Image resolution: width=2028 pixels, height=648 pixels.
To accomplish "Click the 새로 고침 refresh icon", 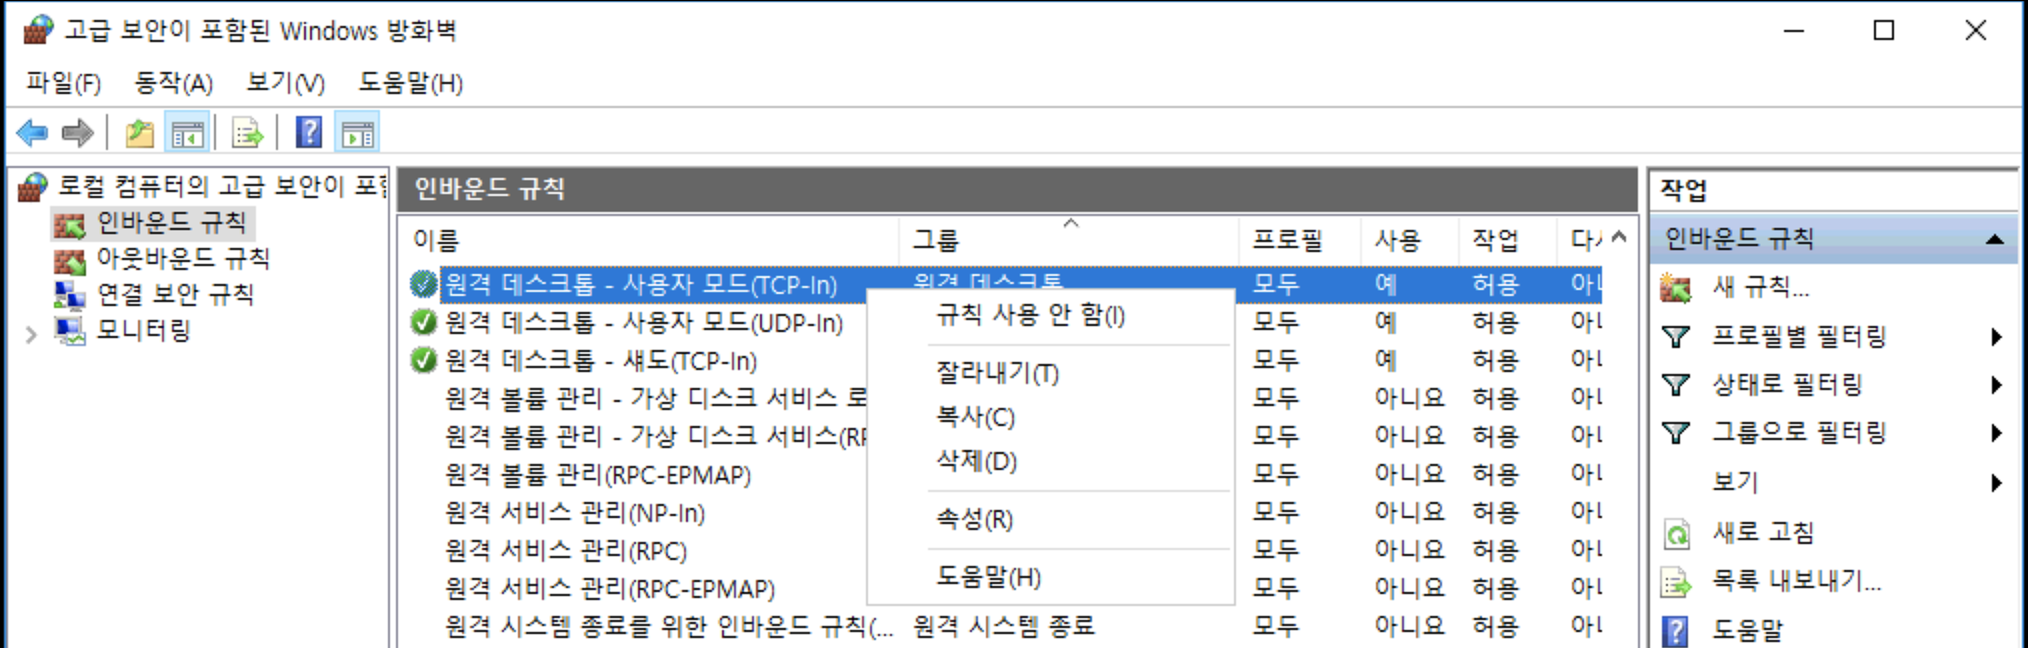I will 1676,533.
